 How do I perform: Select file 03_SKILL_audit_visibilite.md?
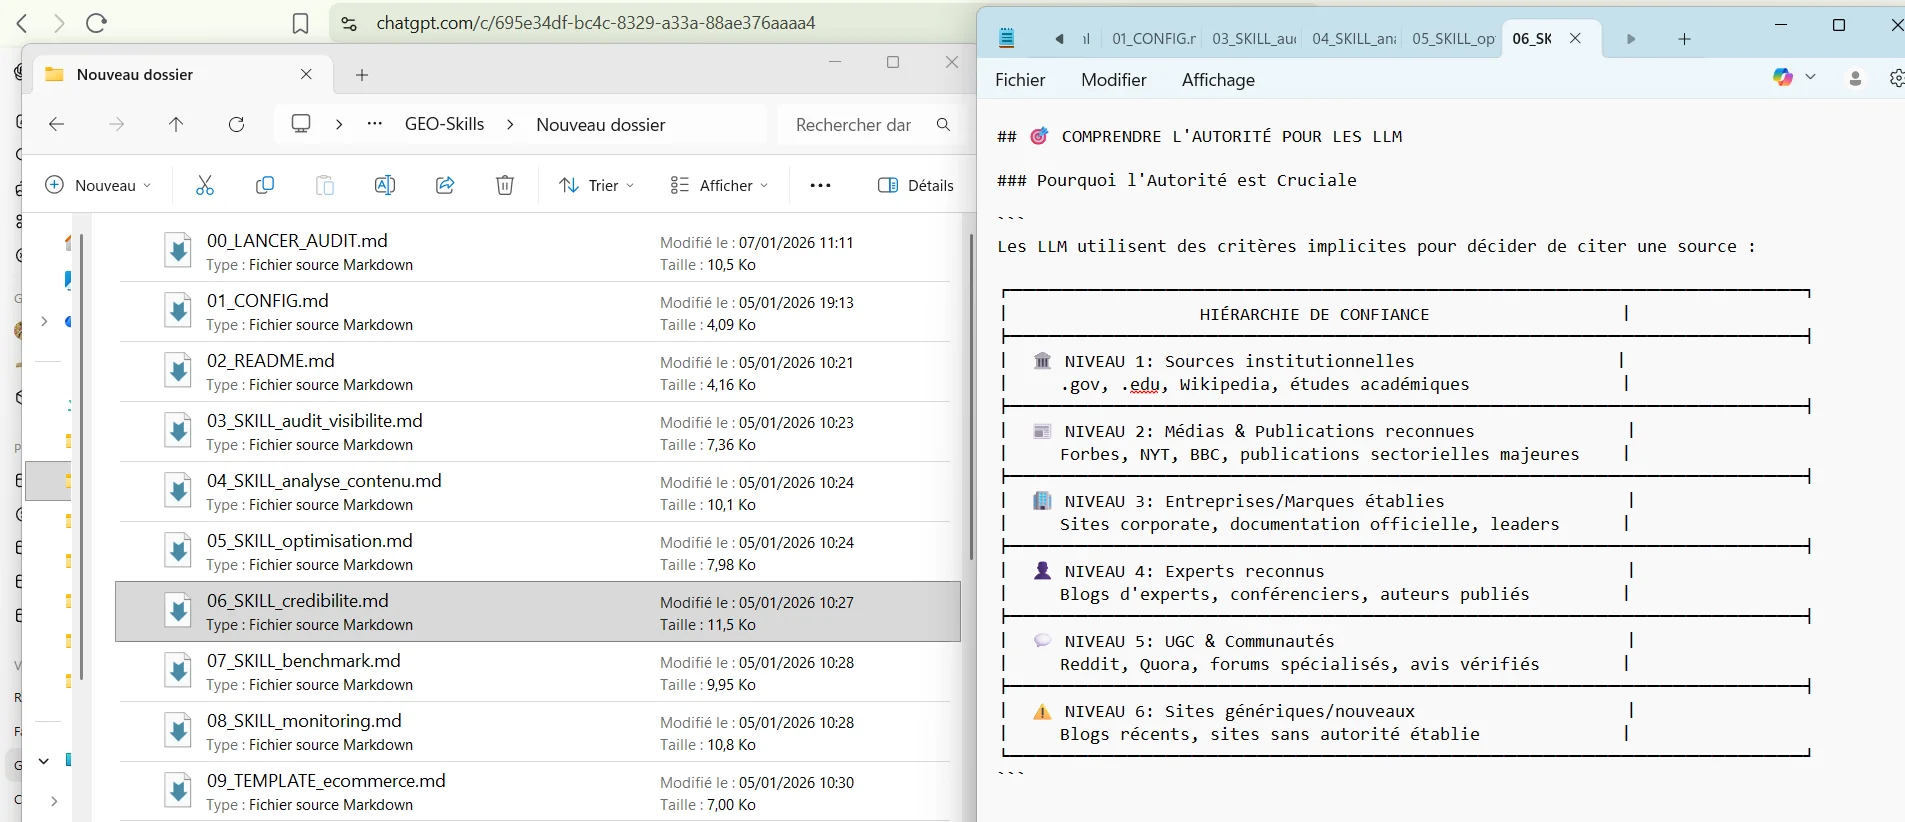[538, 431]
